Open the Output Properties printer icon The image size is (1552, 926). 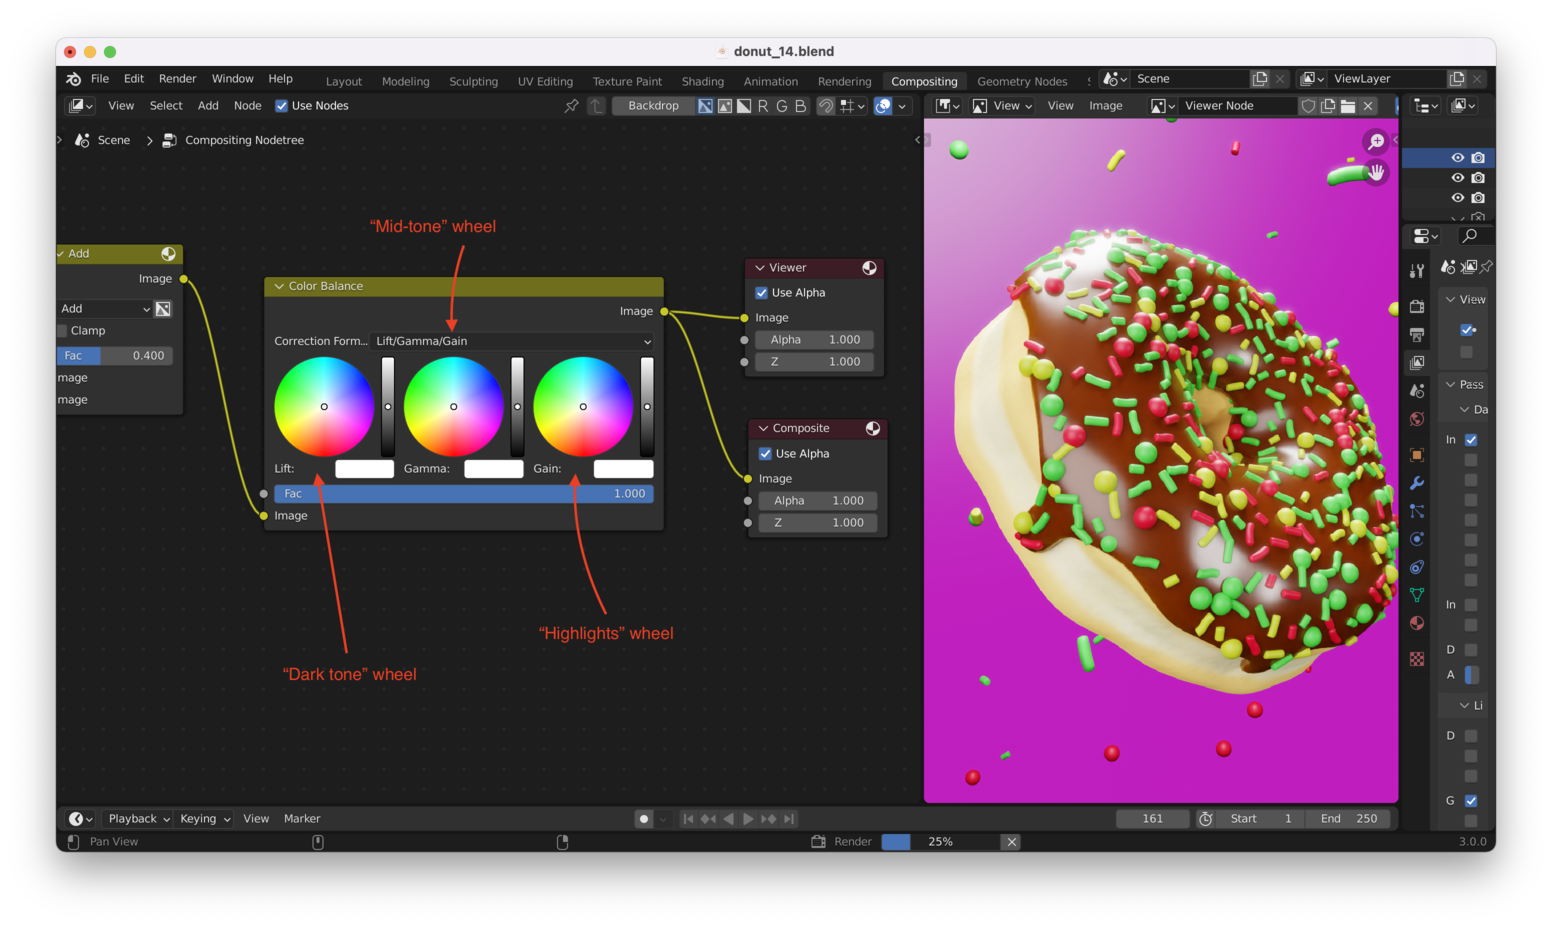pyautogui.click(x=1417, y=334)
